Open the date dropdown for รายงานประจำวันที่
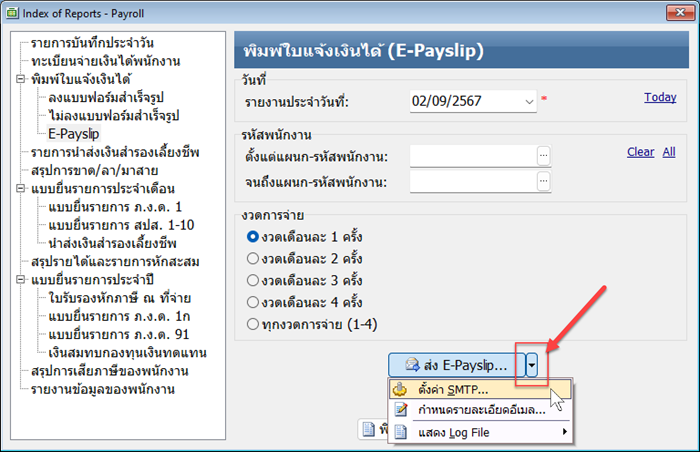This screenshot has height=452, width=700. coord(528,101)
